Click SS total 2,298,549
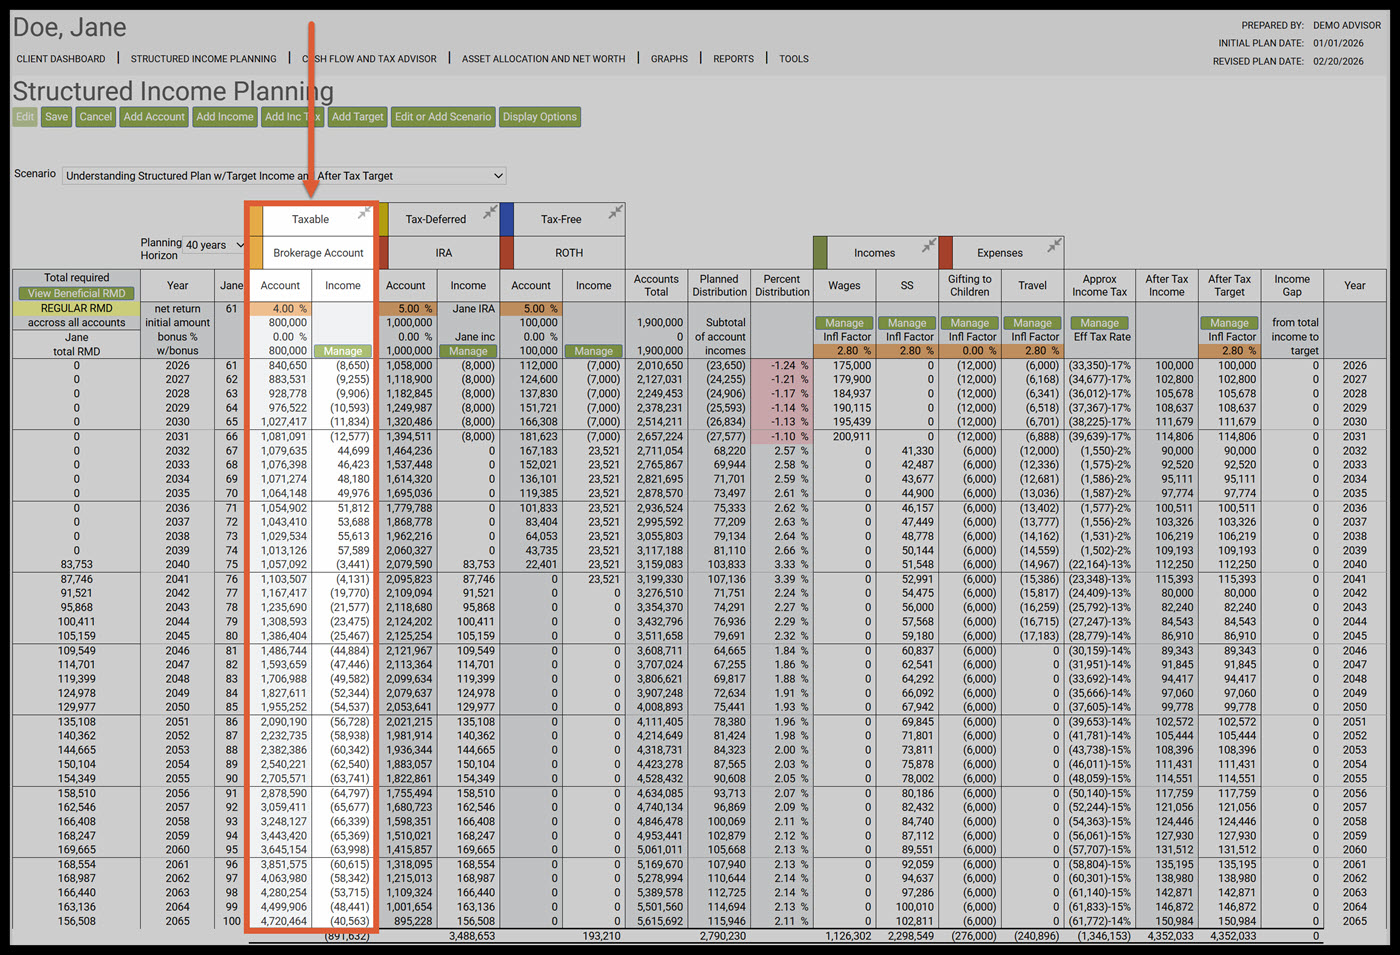The width and height of the screenshot is (1400, 955). point(911,936)
